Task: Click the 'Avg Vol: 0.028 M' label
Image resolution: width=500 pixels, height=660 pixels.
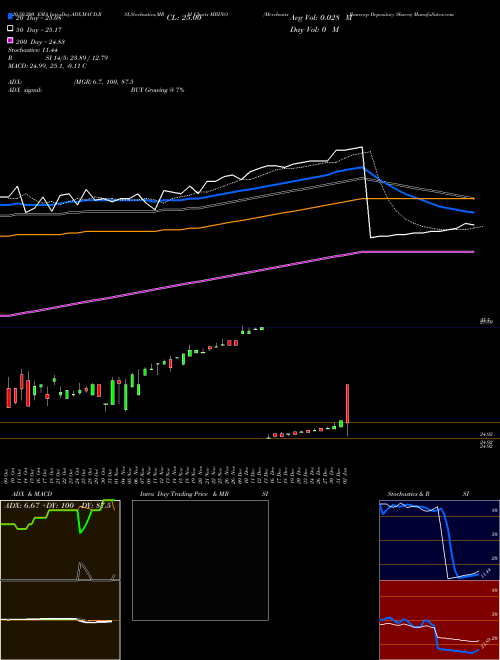Action: pyautogui.click(x=321, y=18)
